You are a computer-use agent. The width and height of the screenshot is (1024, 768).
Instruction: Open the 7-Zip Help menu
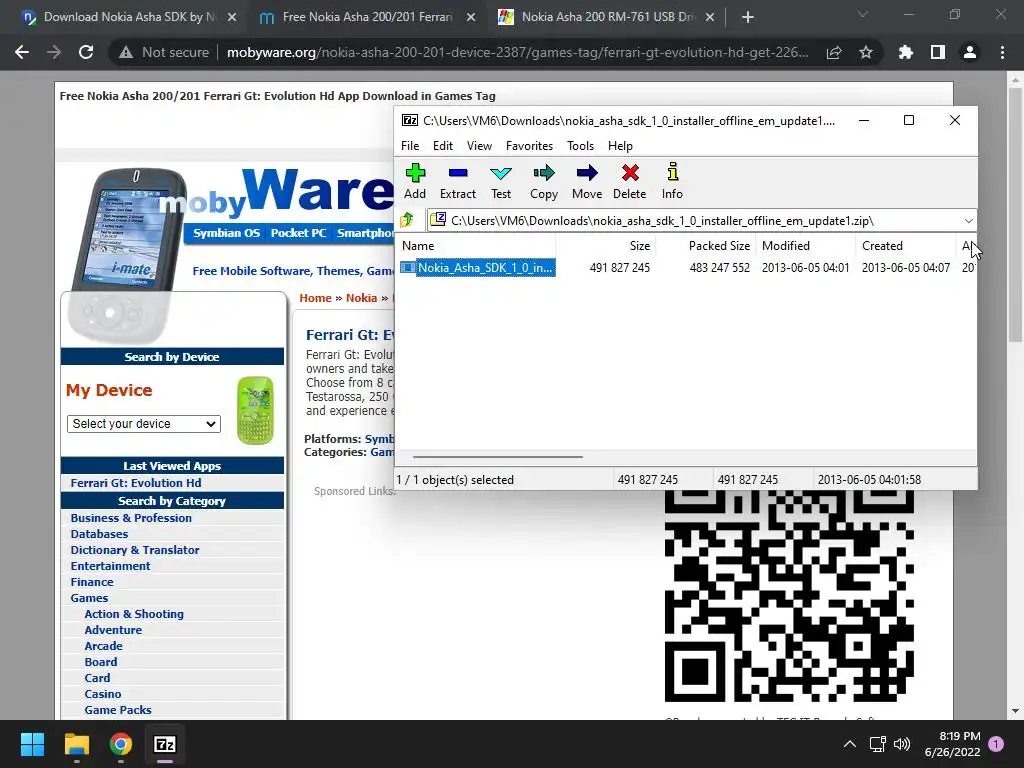(x=620, y=146)
